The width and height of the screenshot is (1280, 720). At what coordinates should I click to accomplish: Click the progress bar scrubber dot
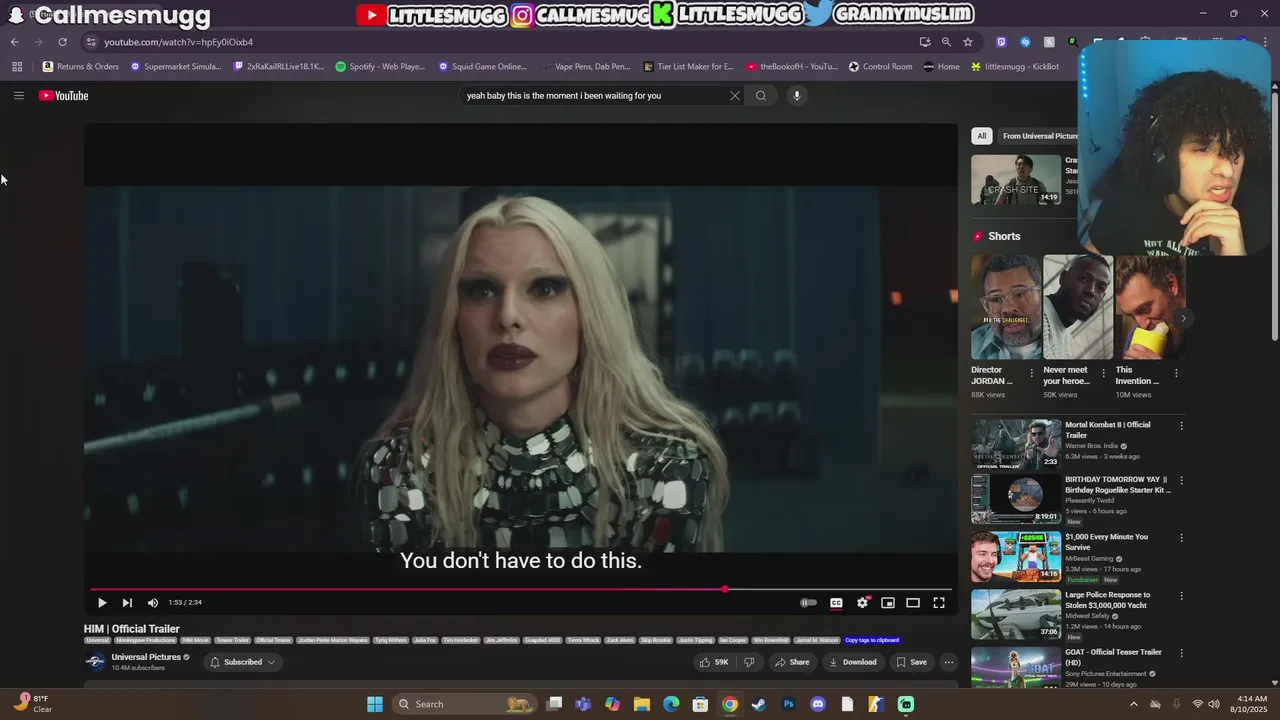[x=725, y=589]
